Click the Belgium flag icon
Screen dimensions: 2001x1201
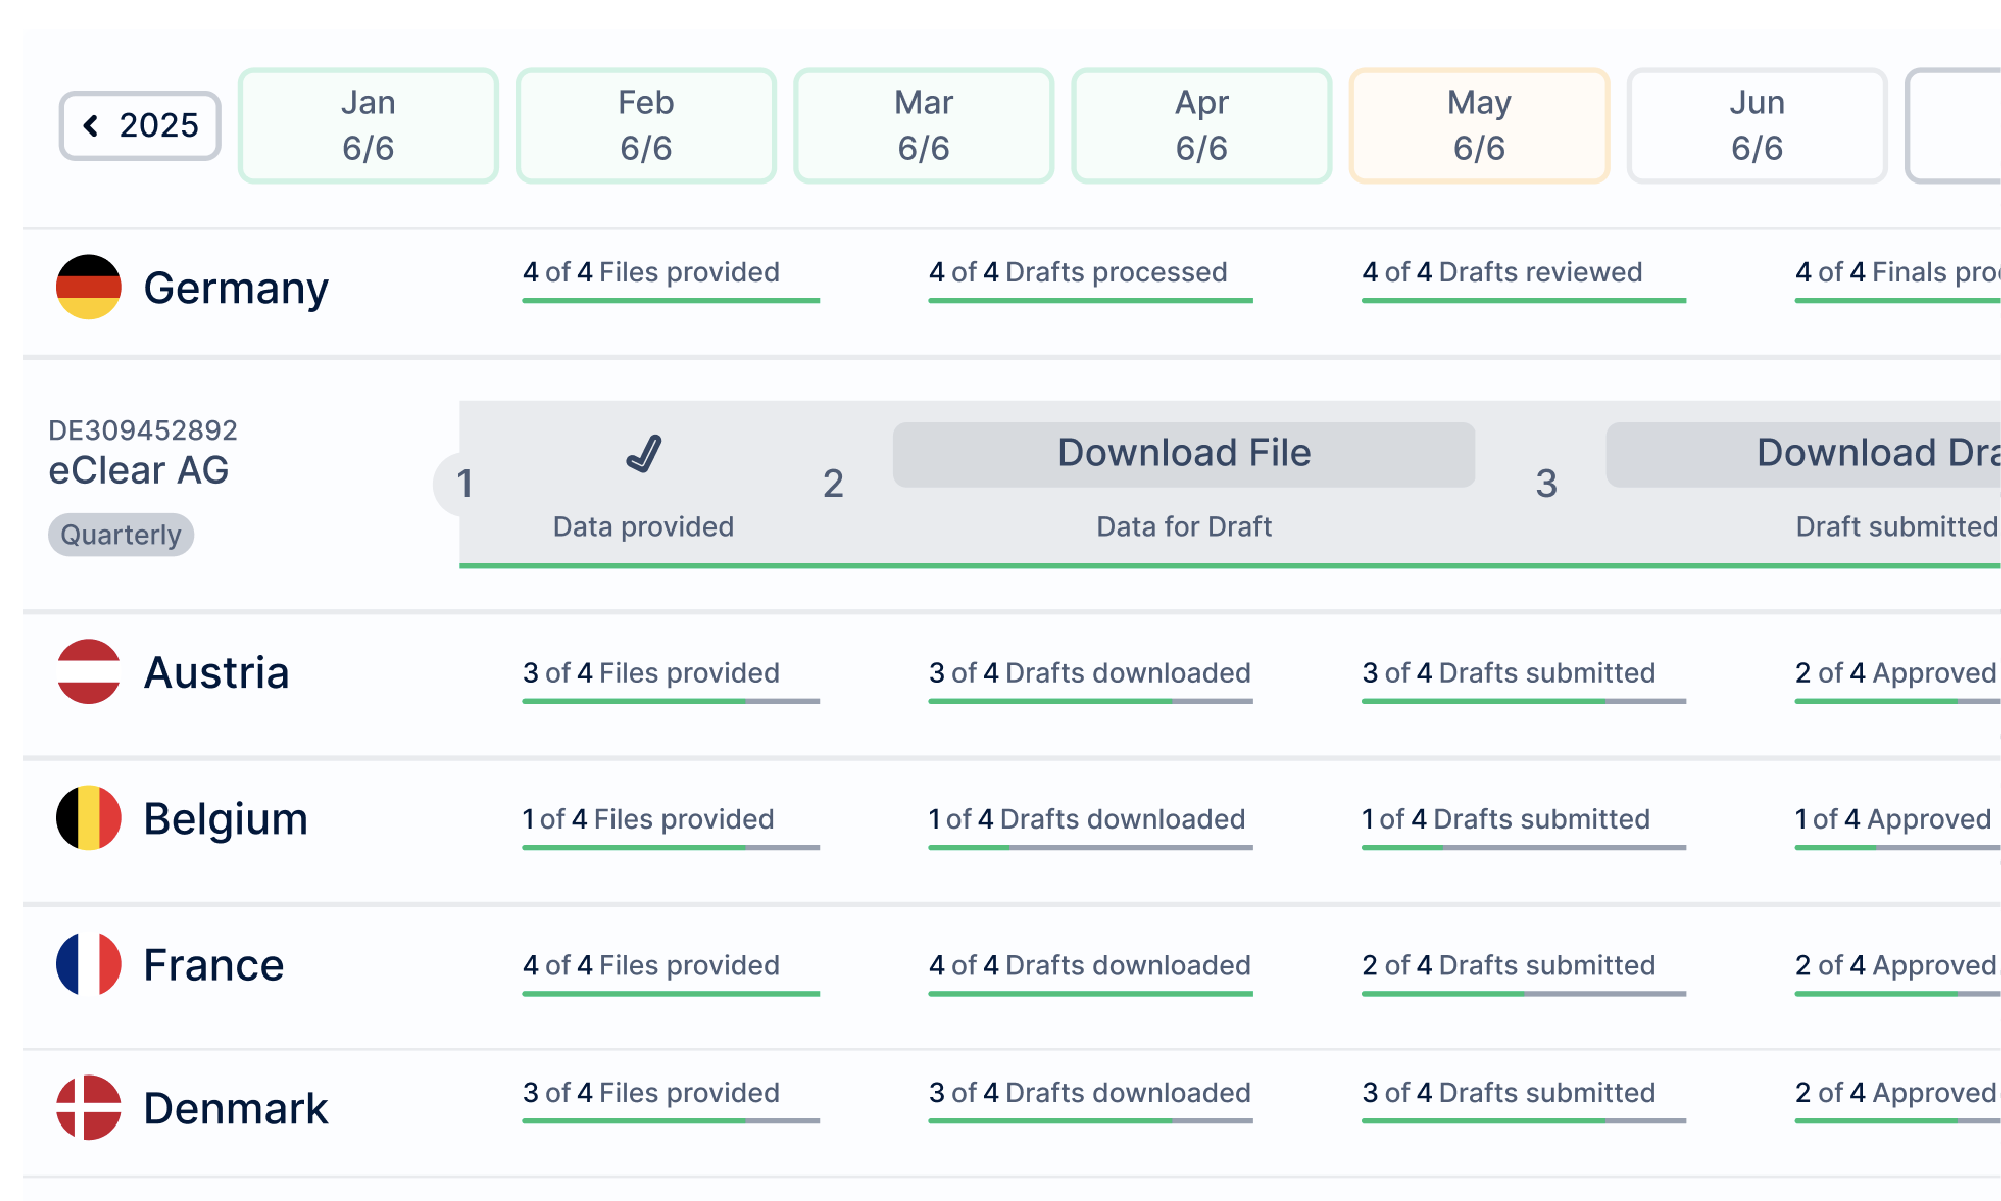coord(89,818)
